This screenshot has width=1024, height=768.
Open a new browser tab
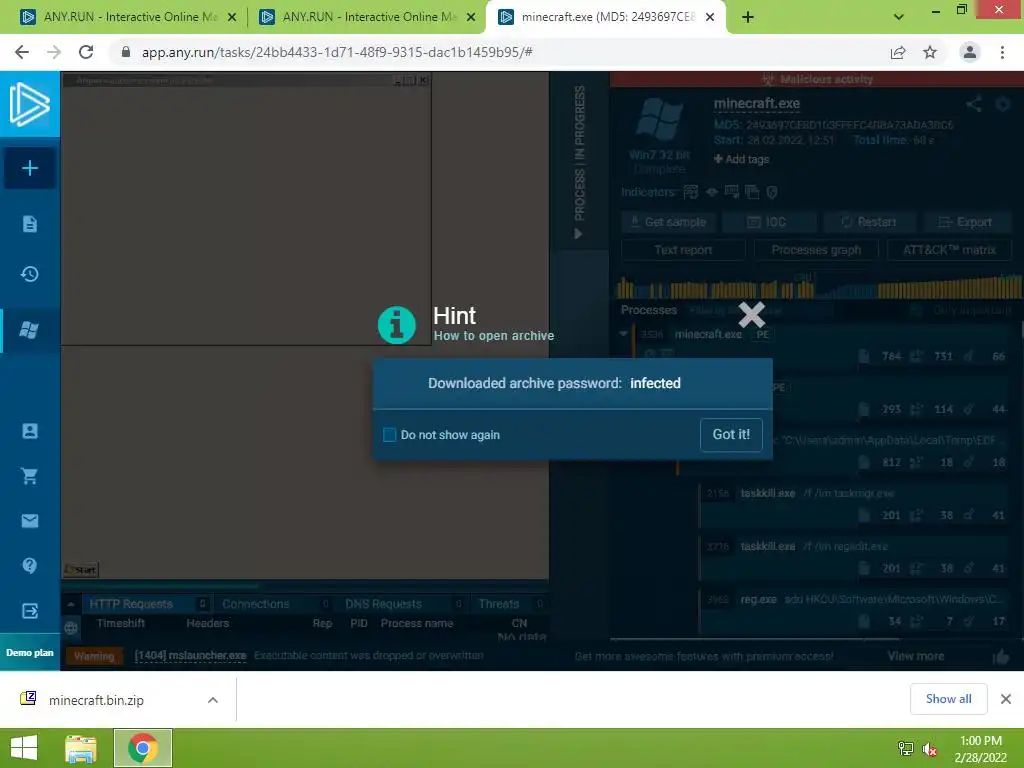coord(748,18)
